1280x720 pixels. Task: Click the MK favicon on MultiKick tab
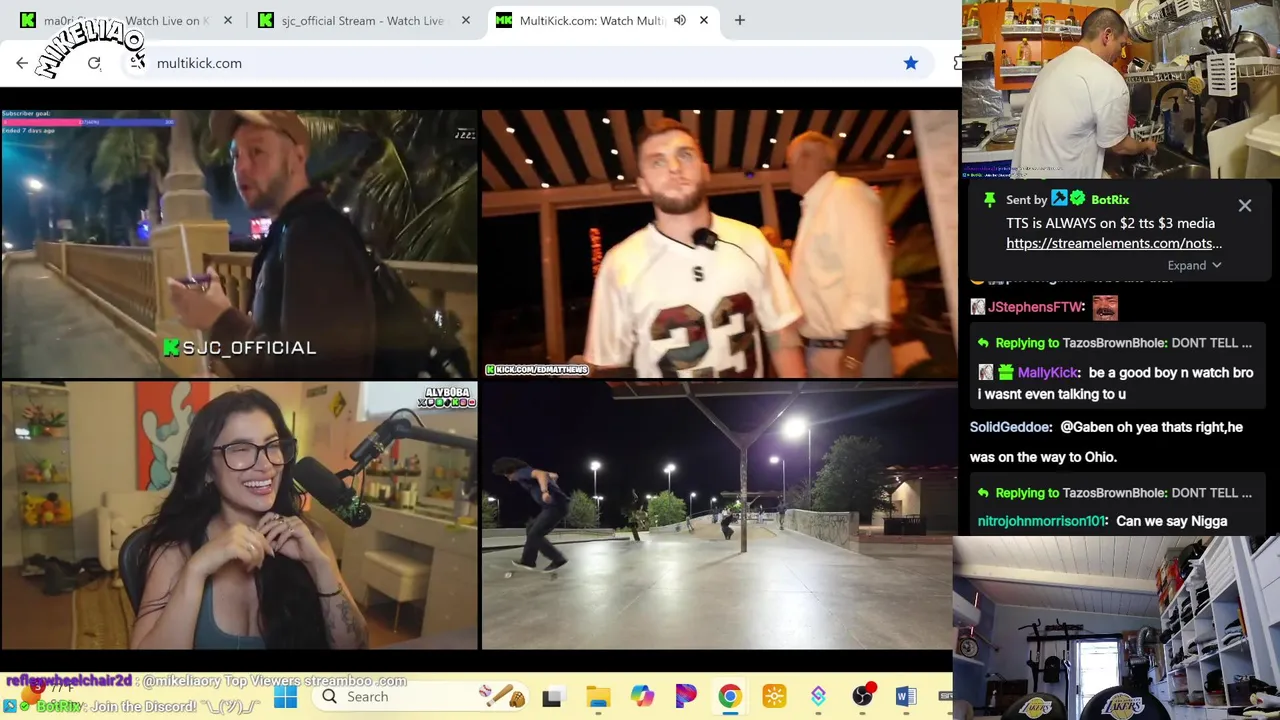coord(504,20)
